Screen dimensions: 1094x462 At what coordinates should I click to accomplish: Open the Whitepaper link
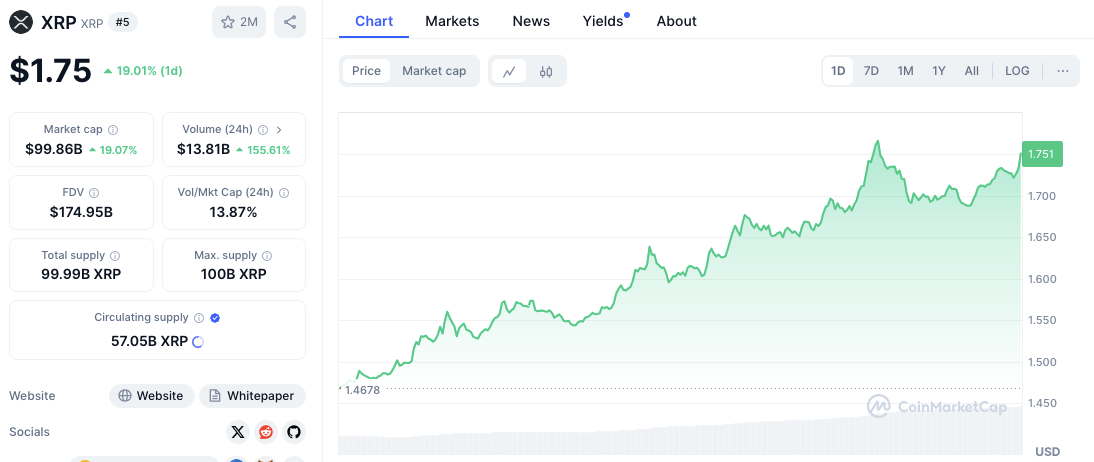tap(252, 396)
